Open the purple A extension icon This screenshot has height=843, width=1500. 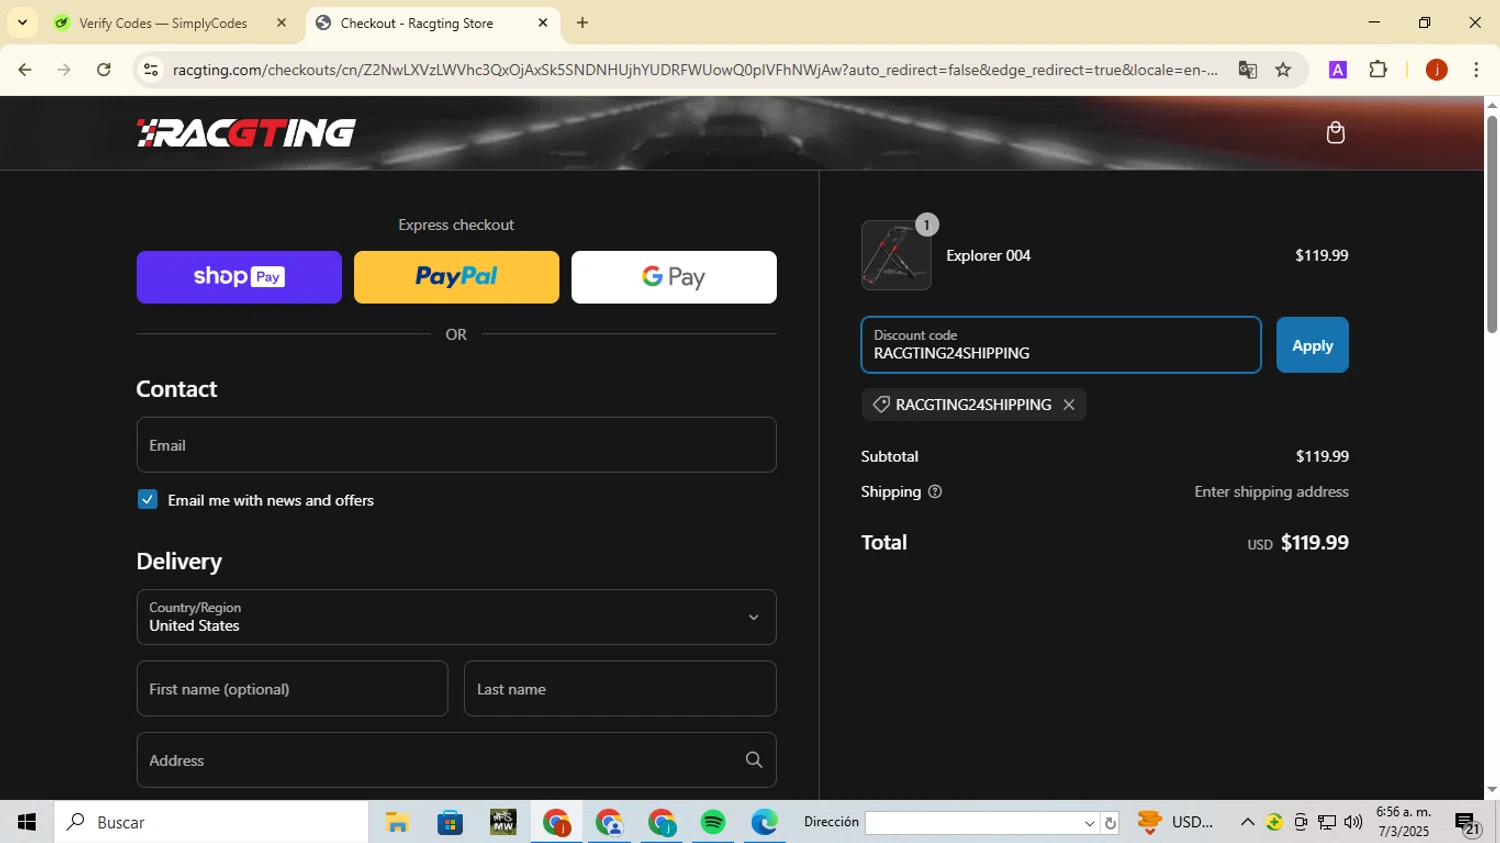(1338, 70)
